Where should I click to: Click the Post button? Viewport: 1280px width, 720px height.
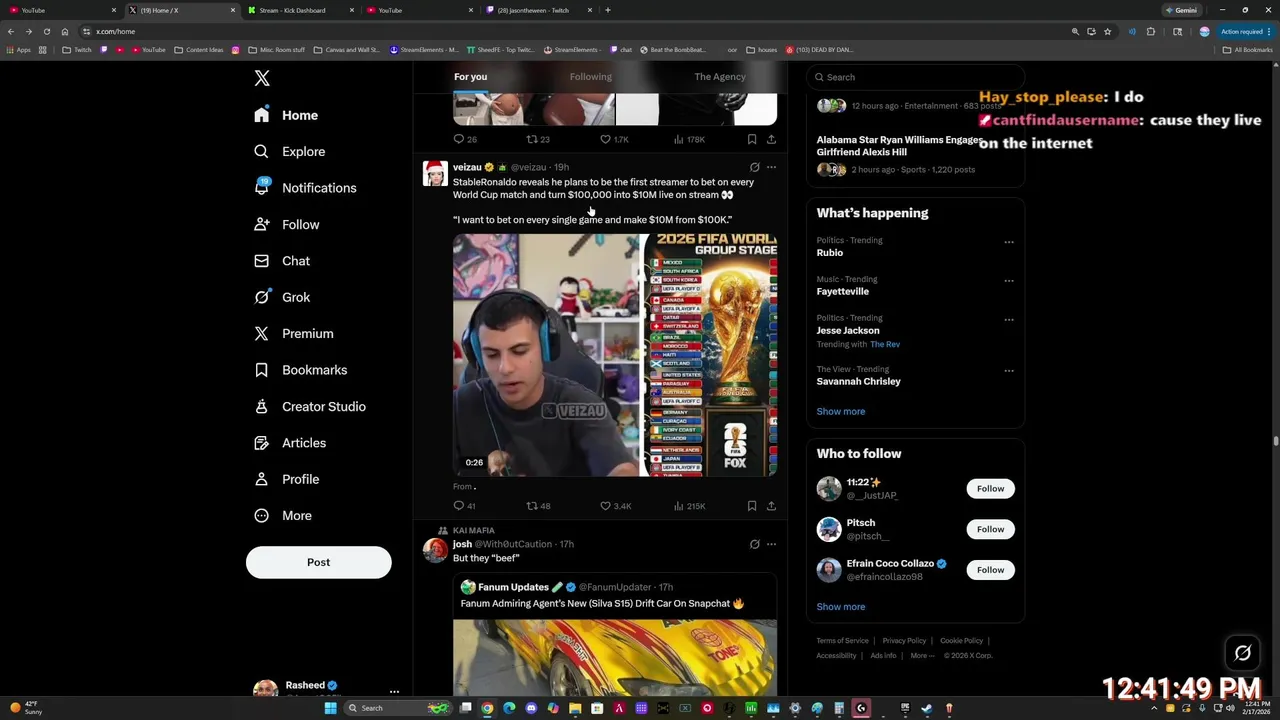coord(318,562)
